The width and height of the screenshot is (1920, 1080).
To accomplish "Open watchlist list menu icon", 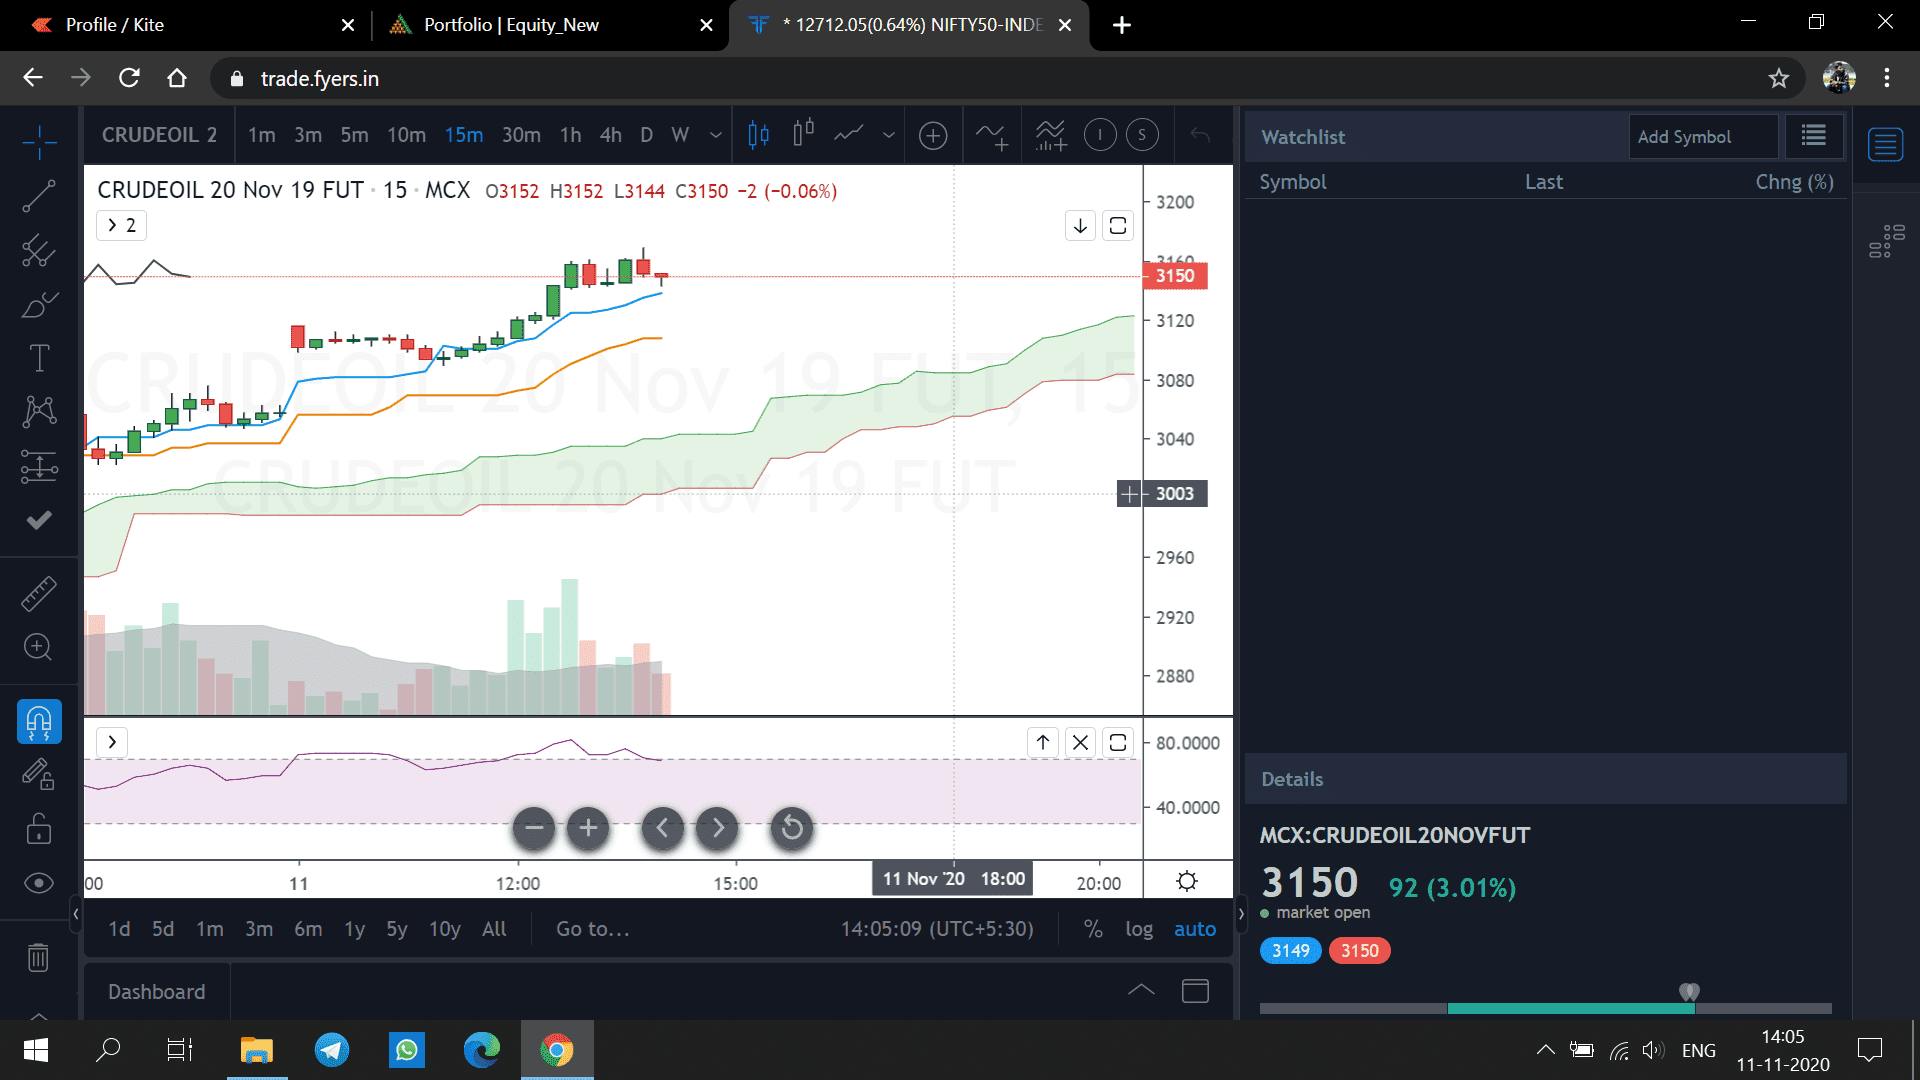I will 1814,136.
